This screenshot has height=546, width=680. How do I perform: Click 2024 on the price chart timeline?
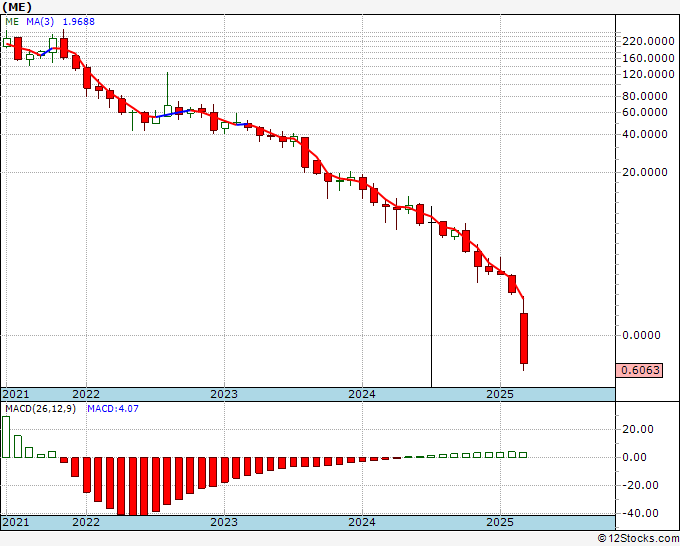click(x=362, y=394)
